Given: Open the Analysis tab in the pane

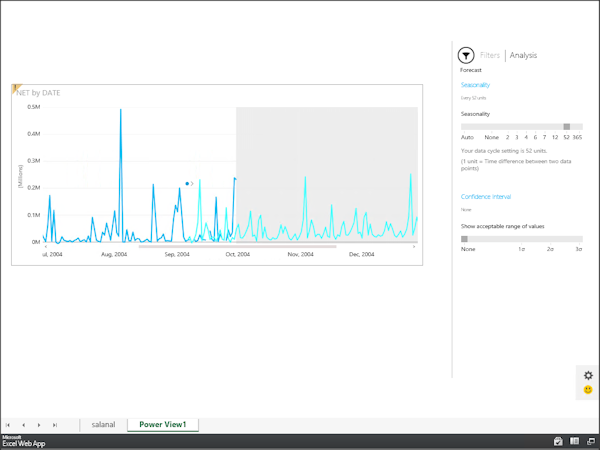Looking at the screenshot, I should [x=523, y=56].
